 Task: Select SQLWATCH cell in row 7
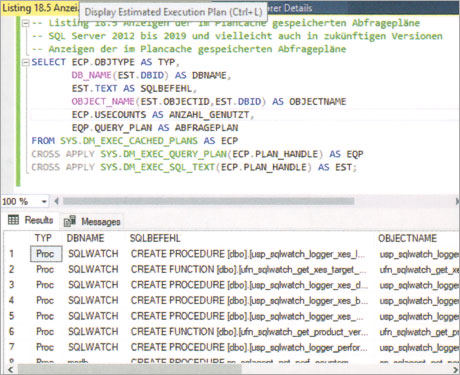tap(93, 347)
